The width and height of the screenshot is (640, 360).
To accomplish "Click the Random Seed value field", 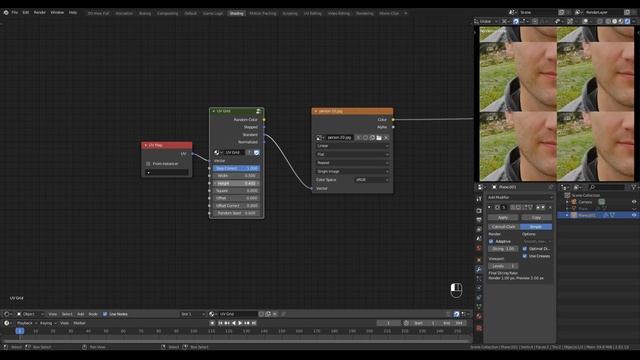I will [x=236, y=213].
